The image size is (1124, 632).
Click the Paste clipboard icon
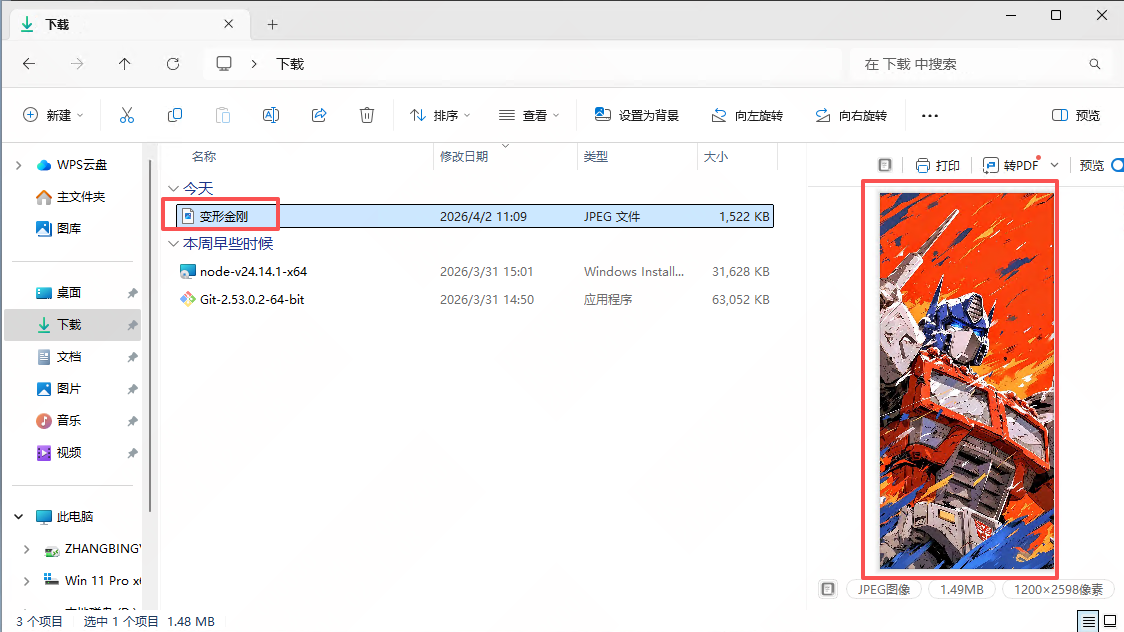(x=223, y=115)
